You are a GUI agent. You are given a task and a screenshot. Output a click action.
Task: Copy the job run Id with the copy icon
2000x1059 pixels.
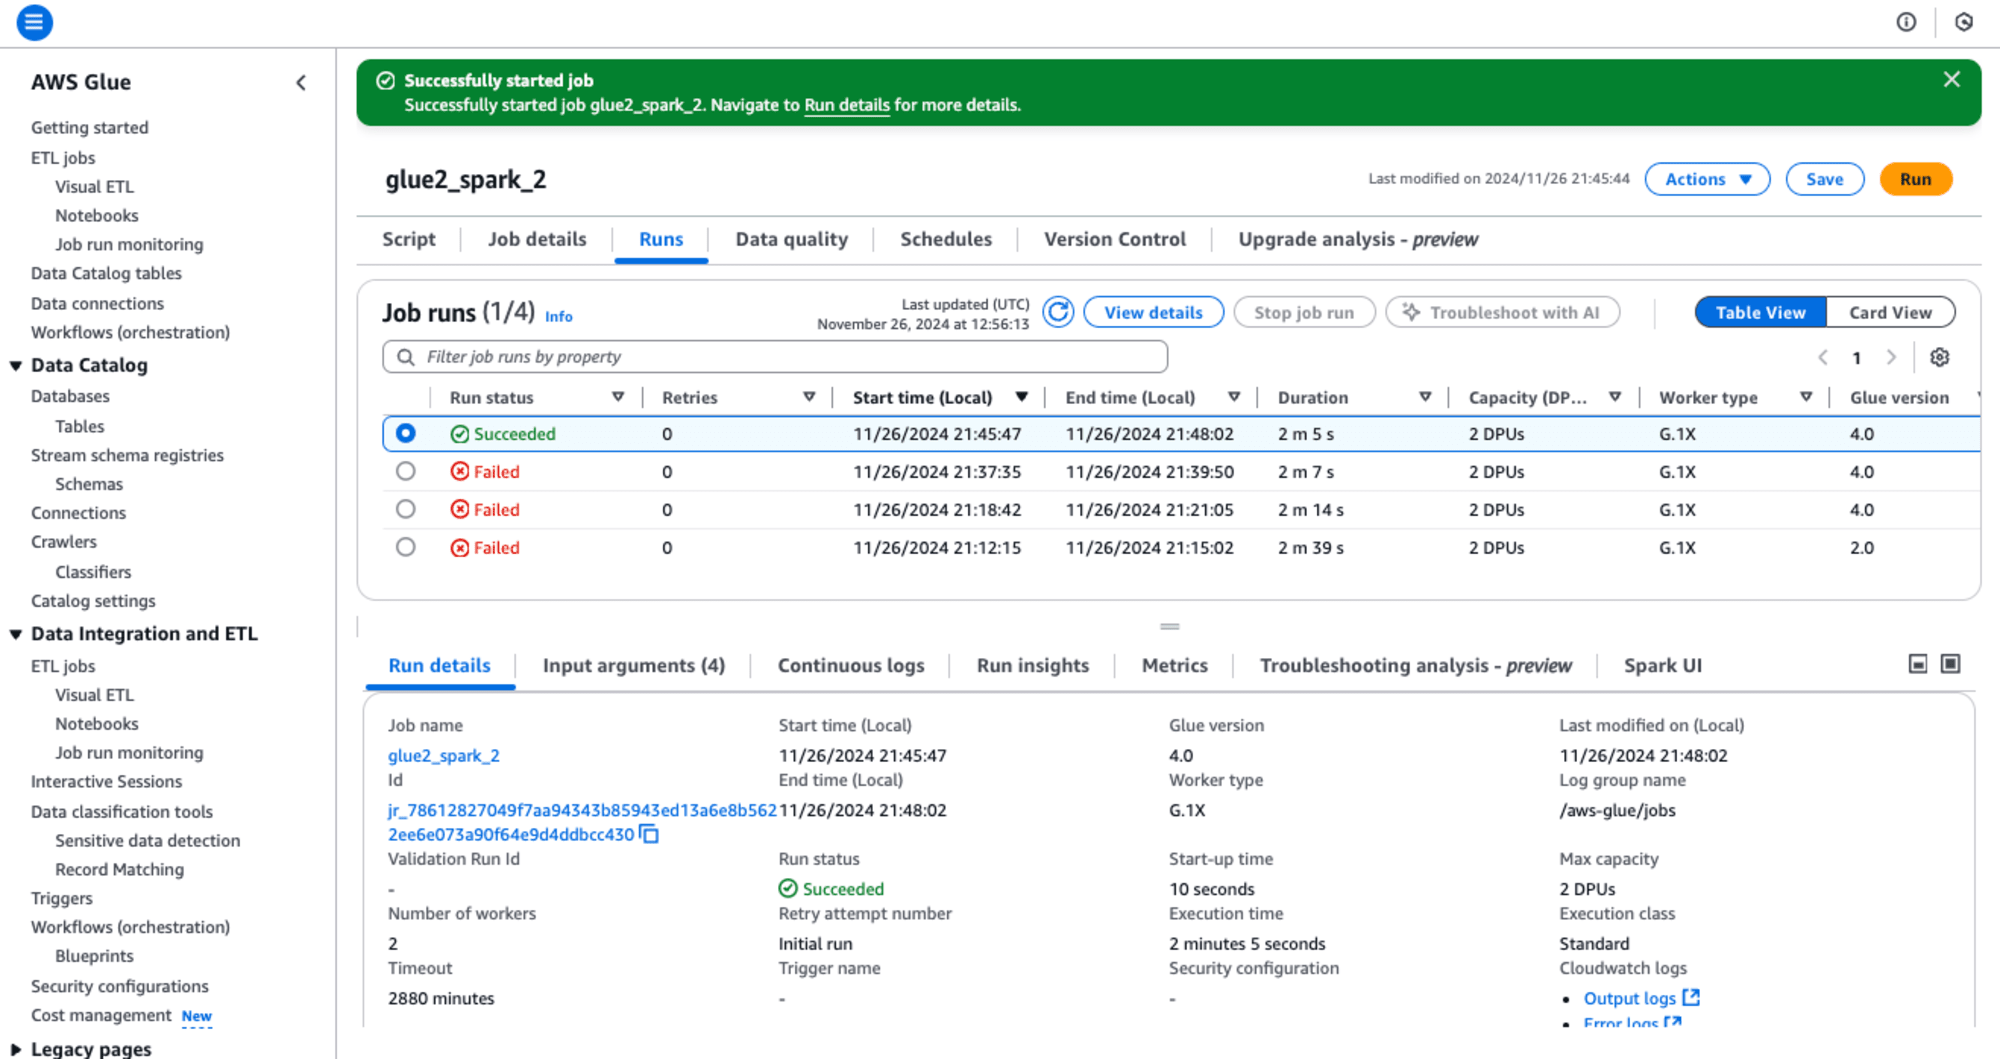tap(650, 834)
